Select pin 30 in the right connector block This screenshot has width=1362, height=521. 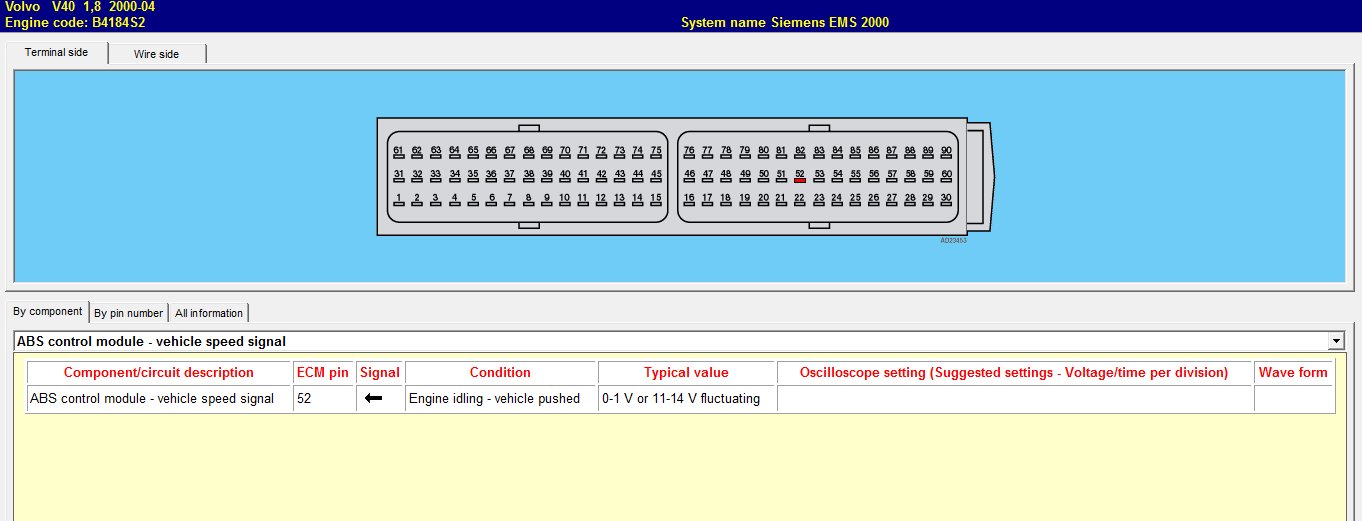(946, 200)
